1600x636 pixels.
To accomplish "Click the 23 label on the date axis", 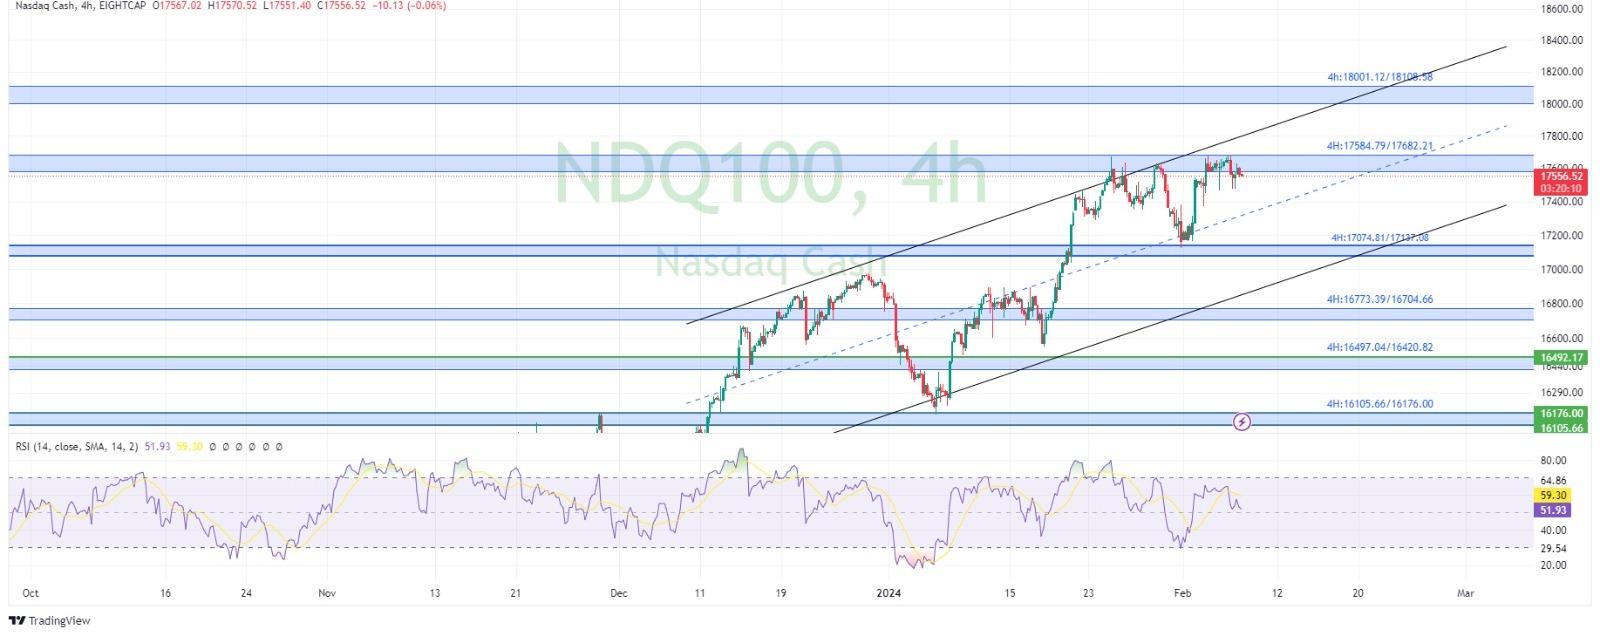I will 1088,593.
